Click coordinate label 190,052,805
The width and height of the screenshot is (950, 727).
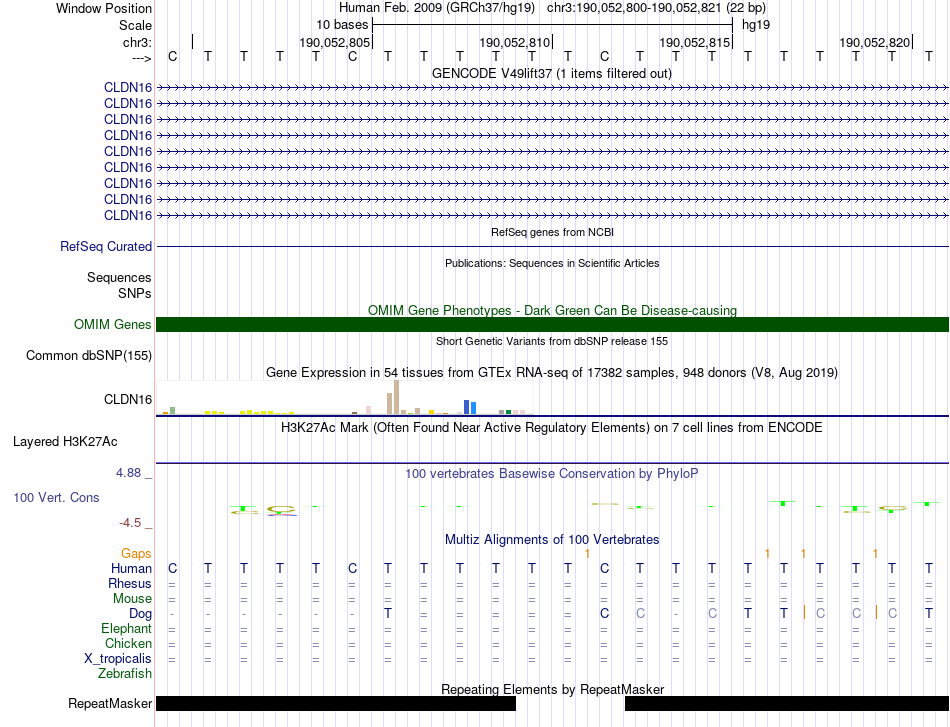point(334,42)
